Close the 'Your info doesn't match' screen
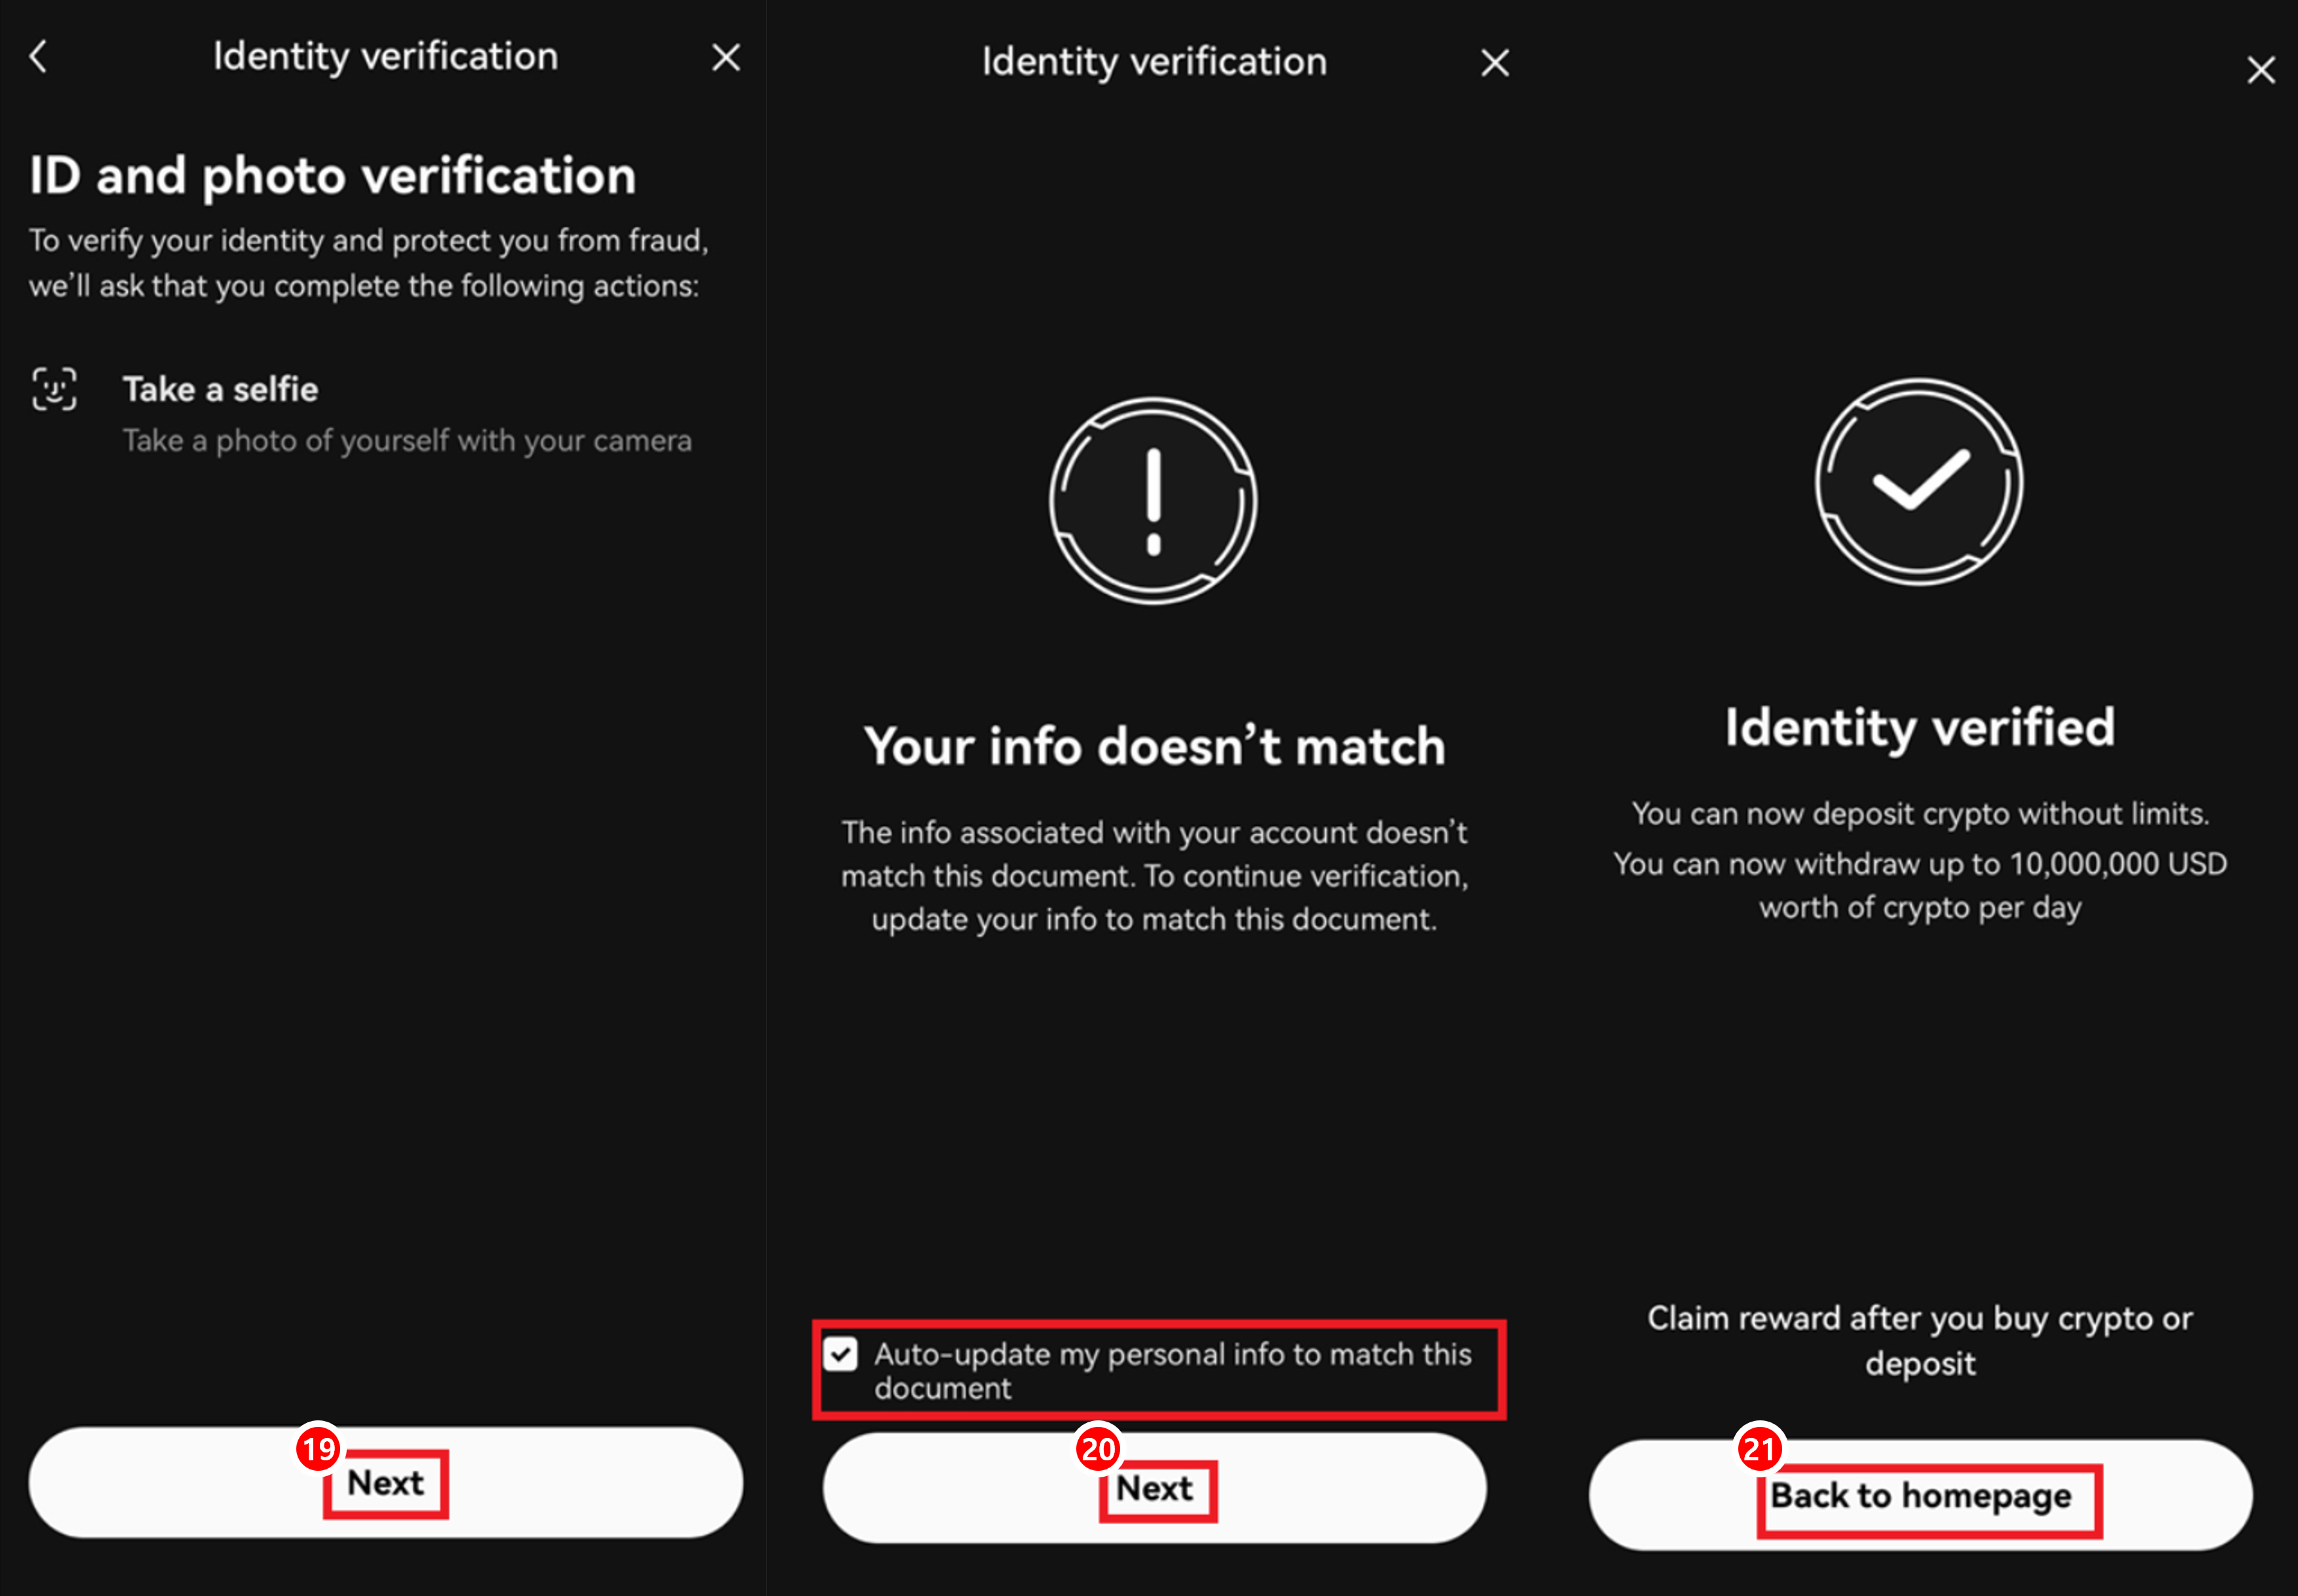This screenshot has width=2298, height=1596. coord(1494,64)
